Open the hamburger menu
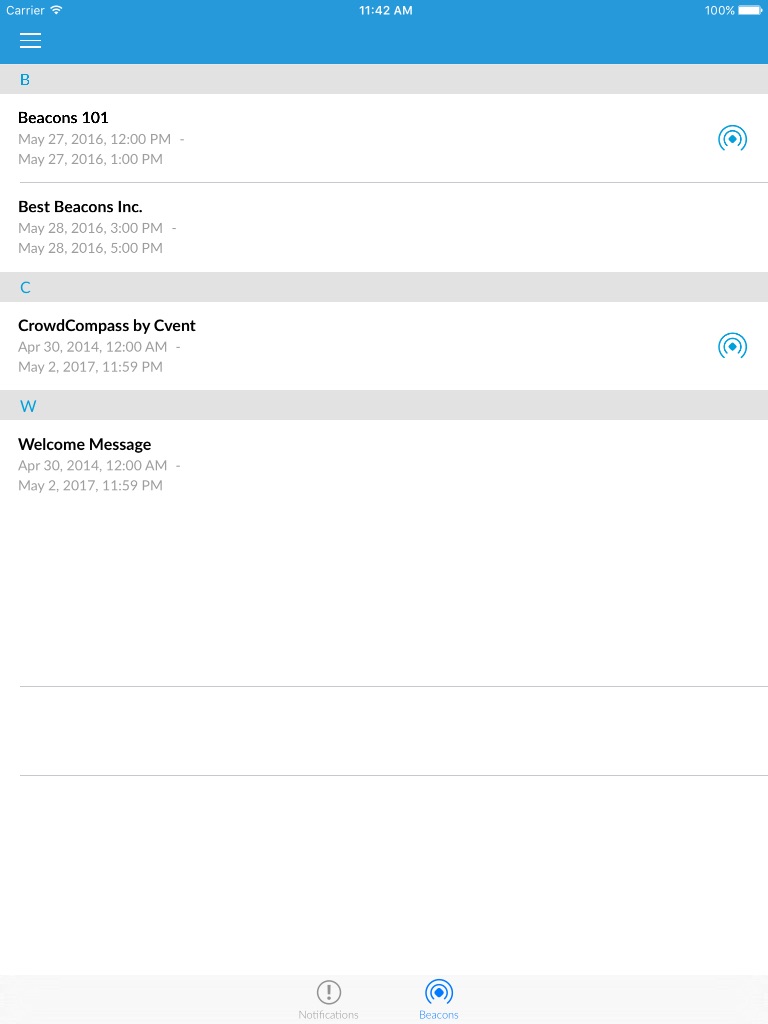This screenshot has height=1024, width=768. (x=30, y=41)
